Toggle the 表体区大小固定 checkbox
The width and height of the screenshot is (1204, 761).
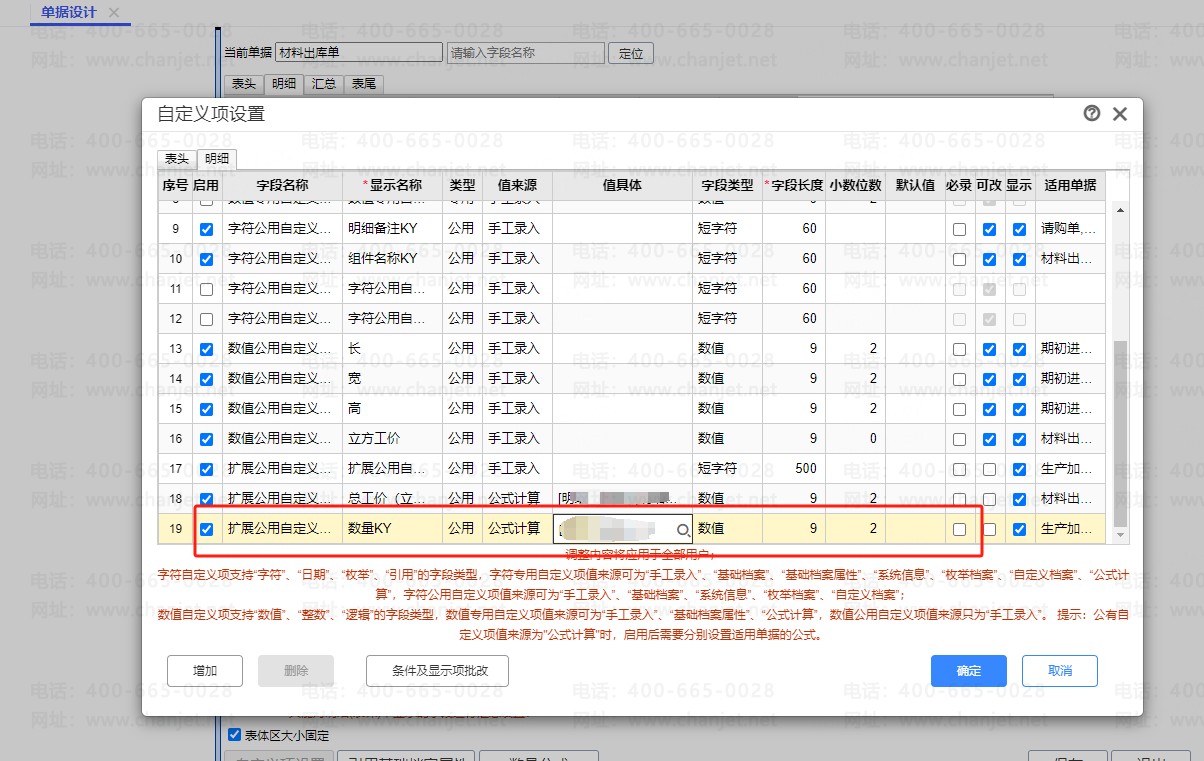235,735
